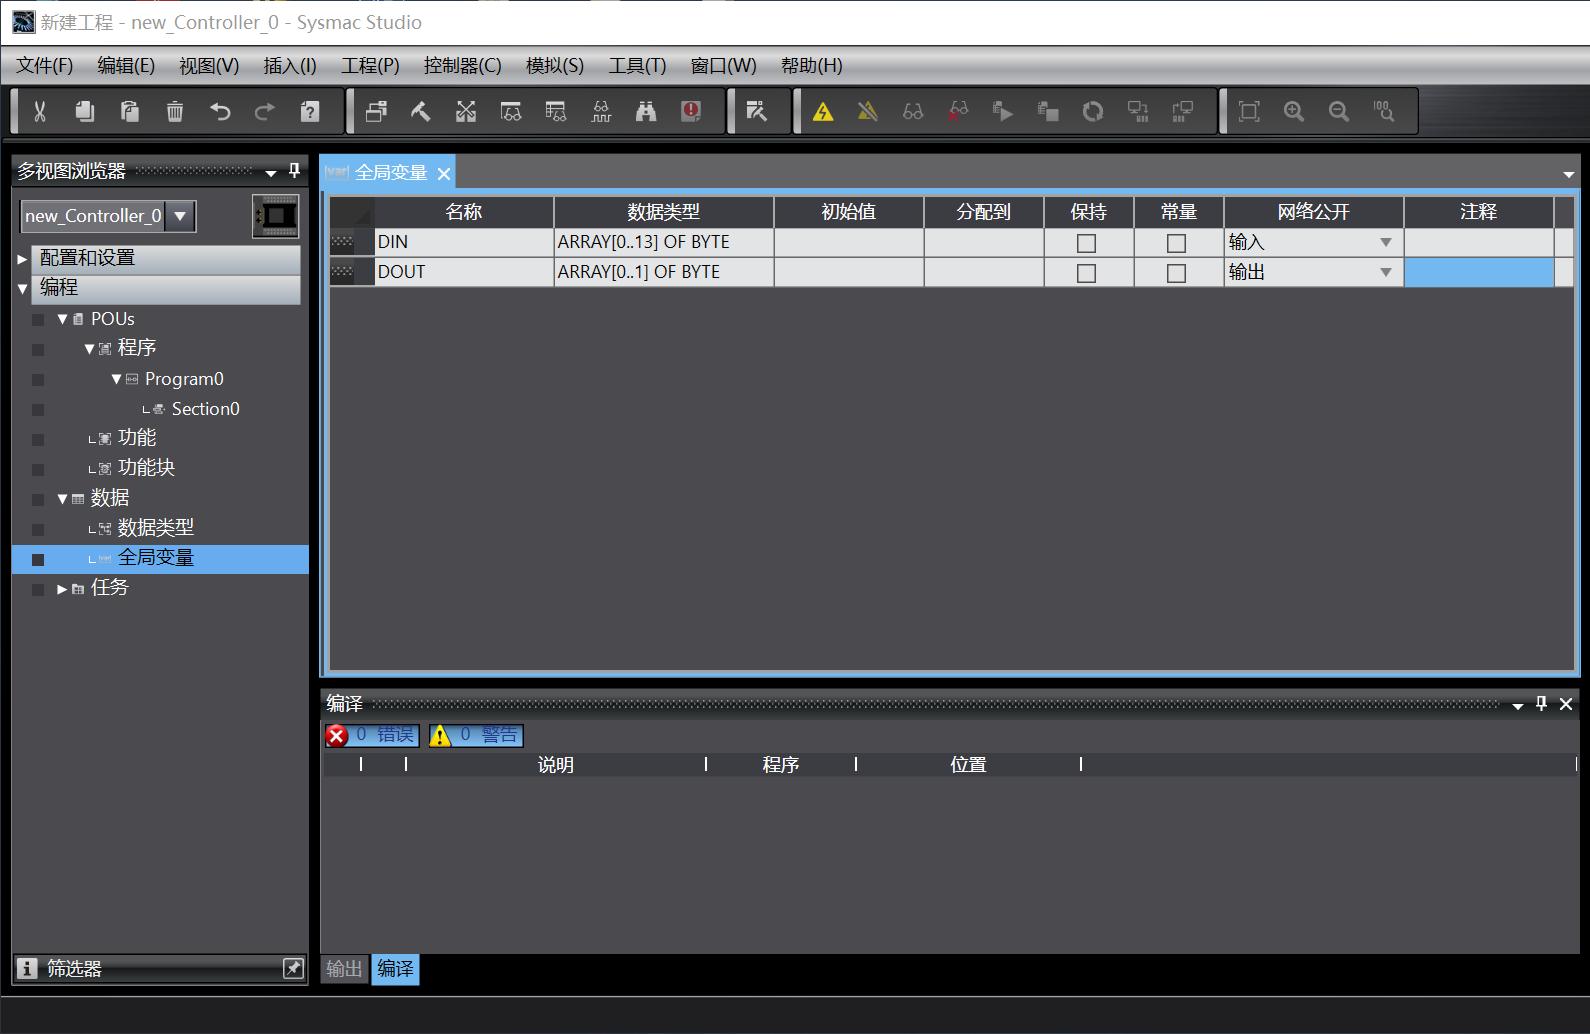This screenshot has height=1034, width=1590.
Task: Close the 全局变量 tab
Action: (444, 173)
